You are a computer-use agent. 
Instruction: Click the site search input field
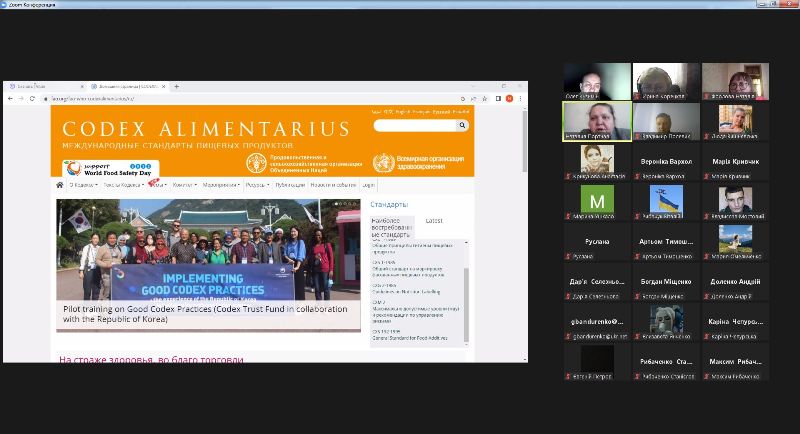(x=414, y=126)
